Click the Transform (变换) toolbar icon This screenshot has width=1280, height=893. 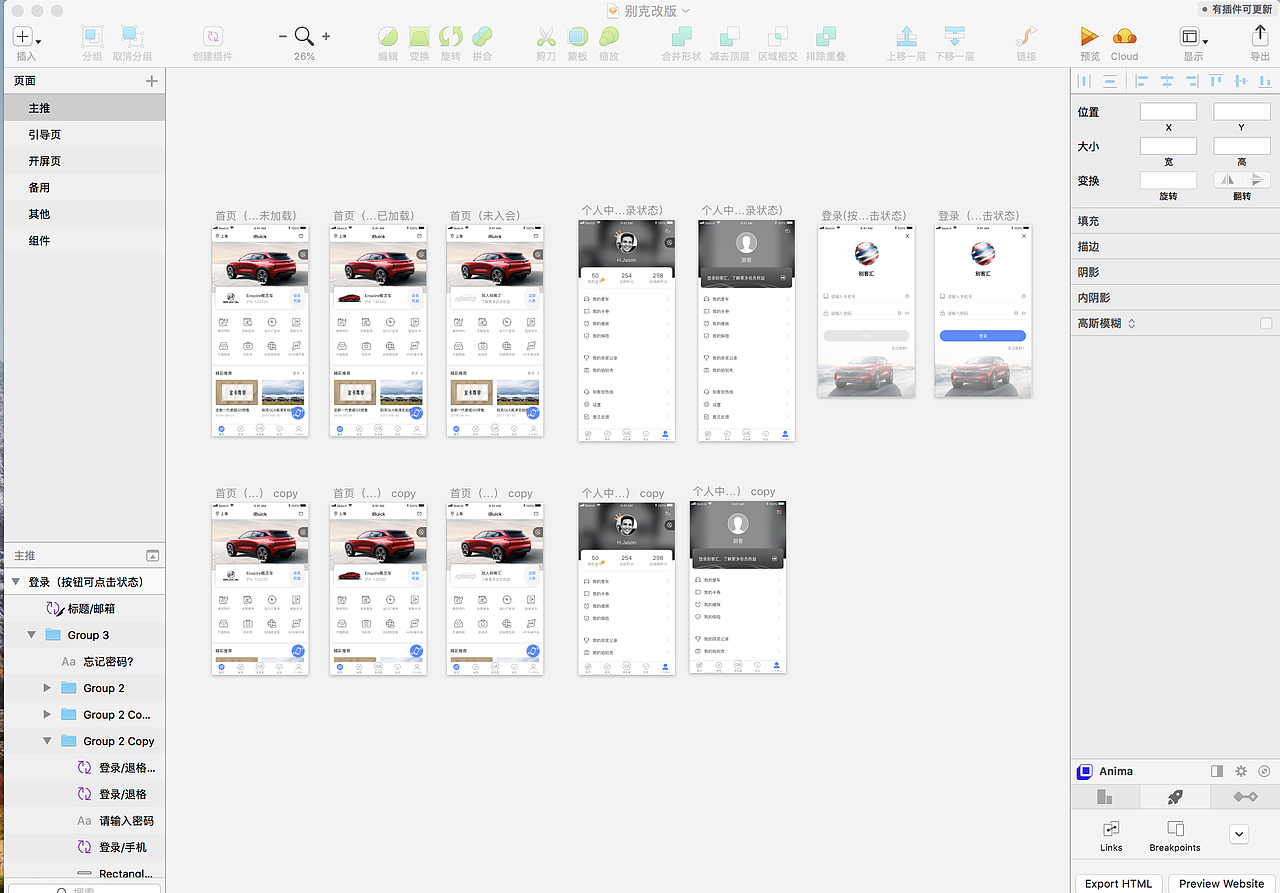pyautogui.click(x=419, y=37)
